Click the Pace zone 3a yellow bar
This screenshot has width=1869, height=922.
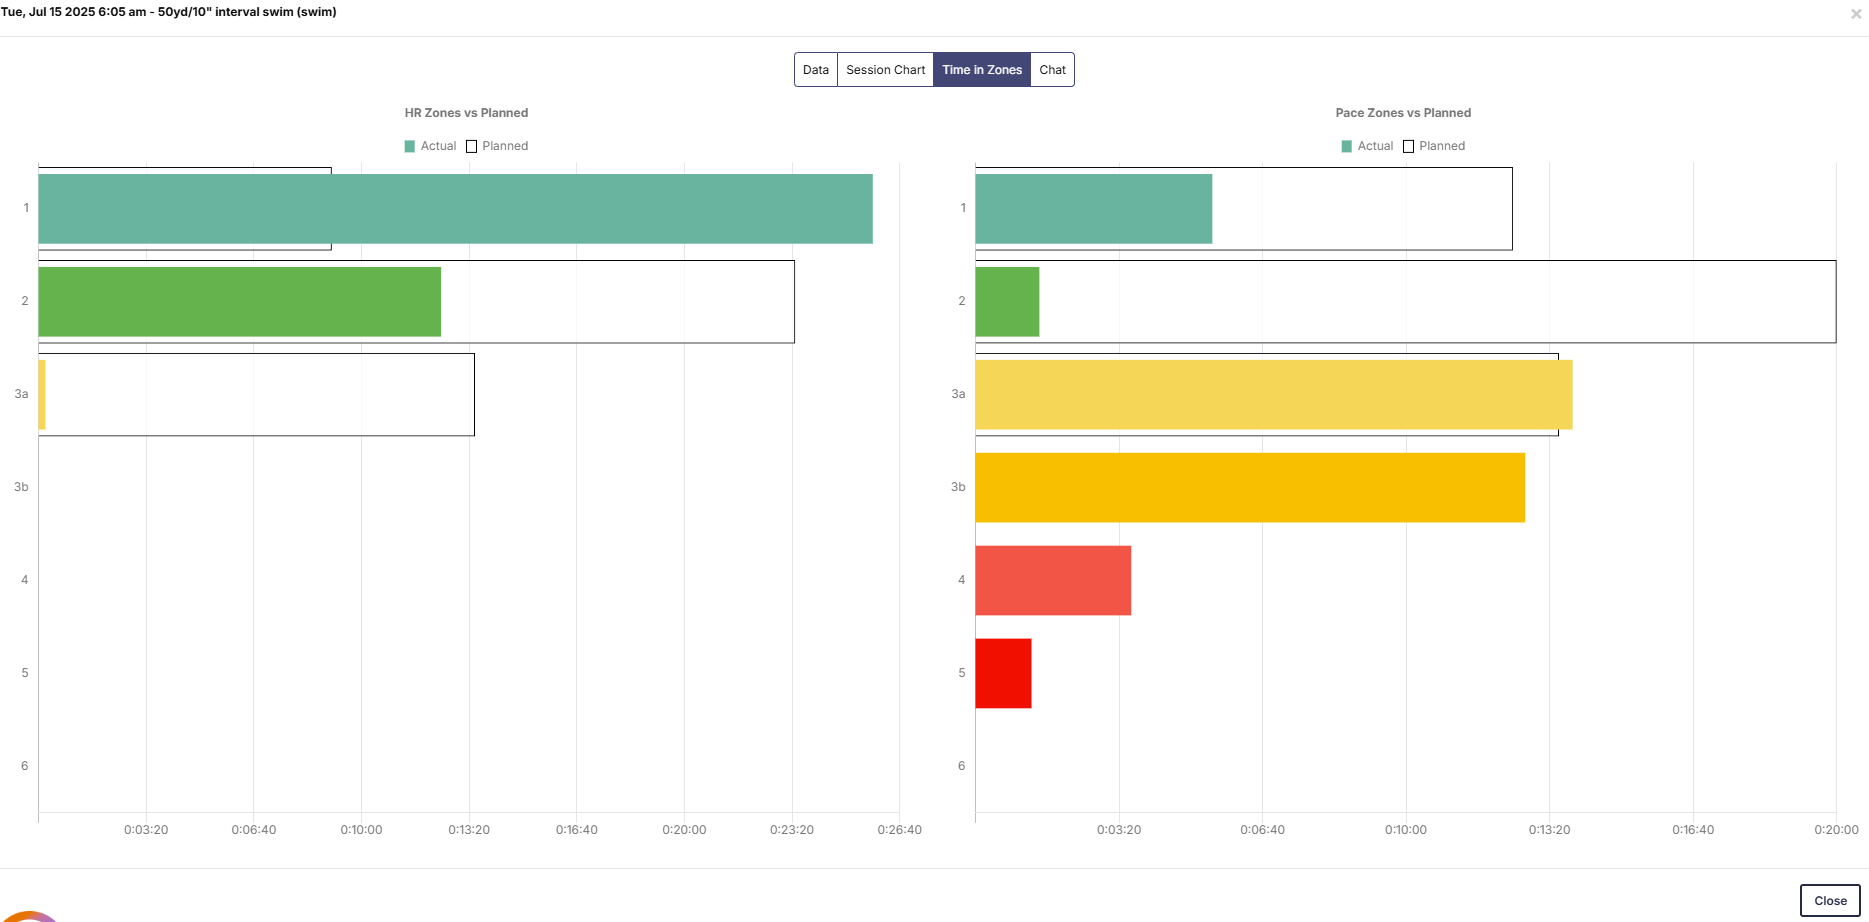click(1273, 395)
